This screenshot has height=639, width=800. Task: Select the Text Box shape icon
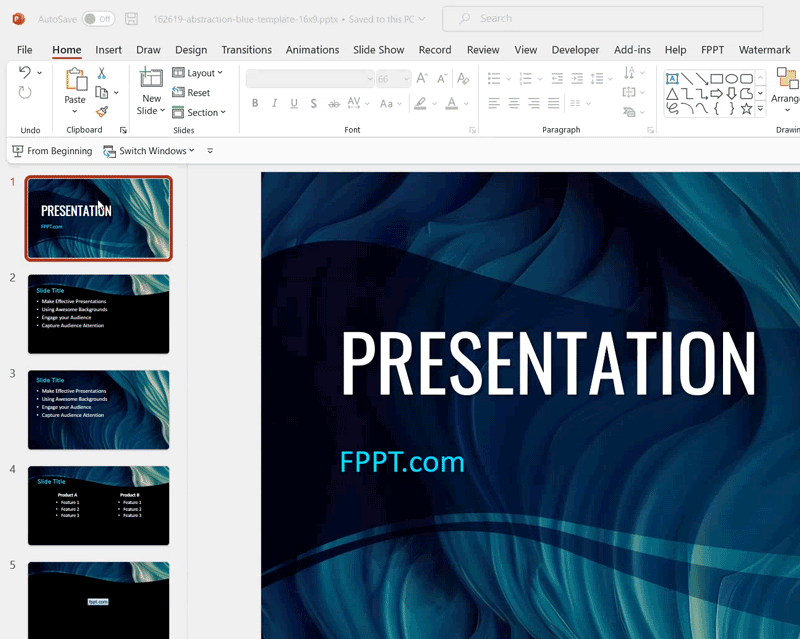click(x=672, y=78)
